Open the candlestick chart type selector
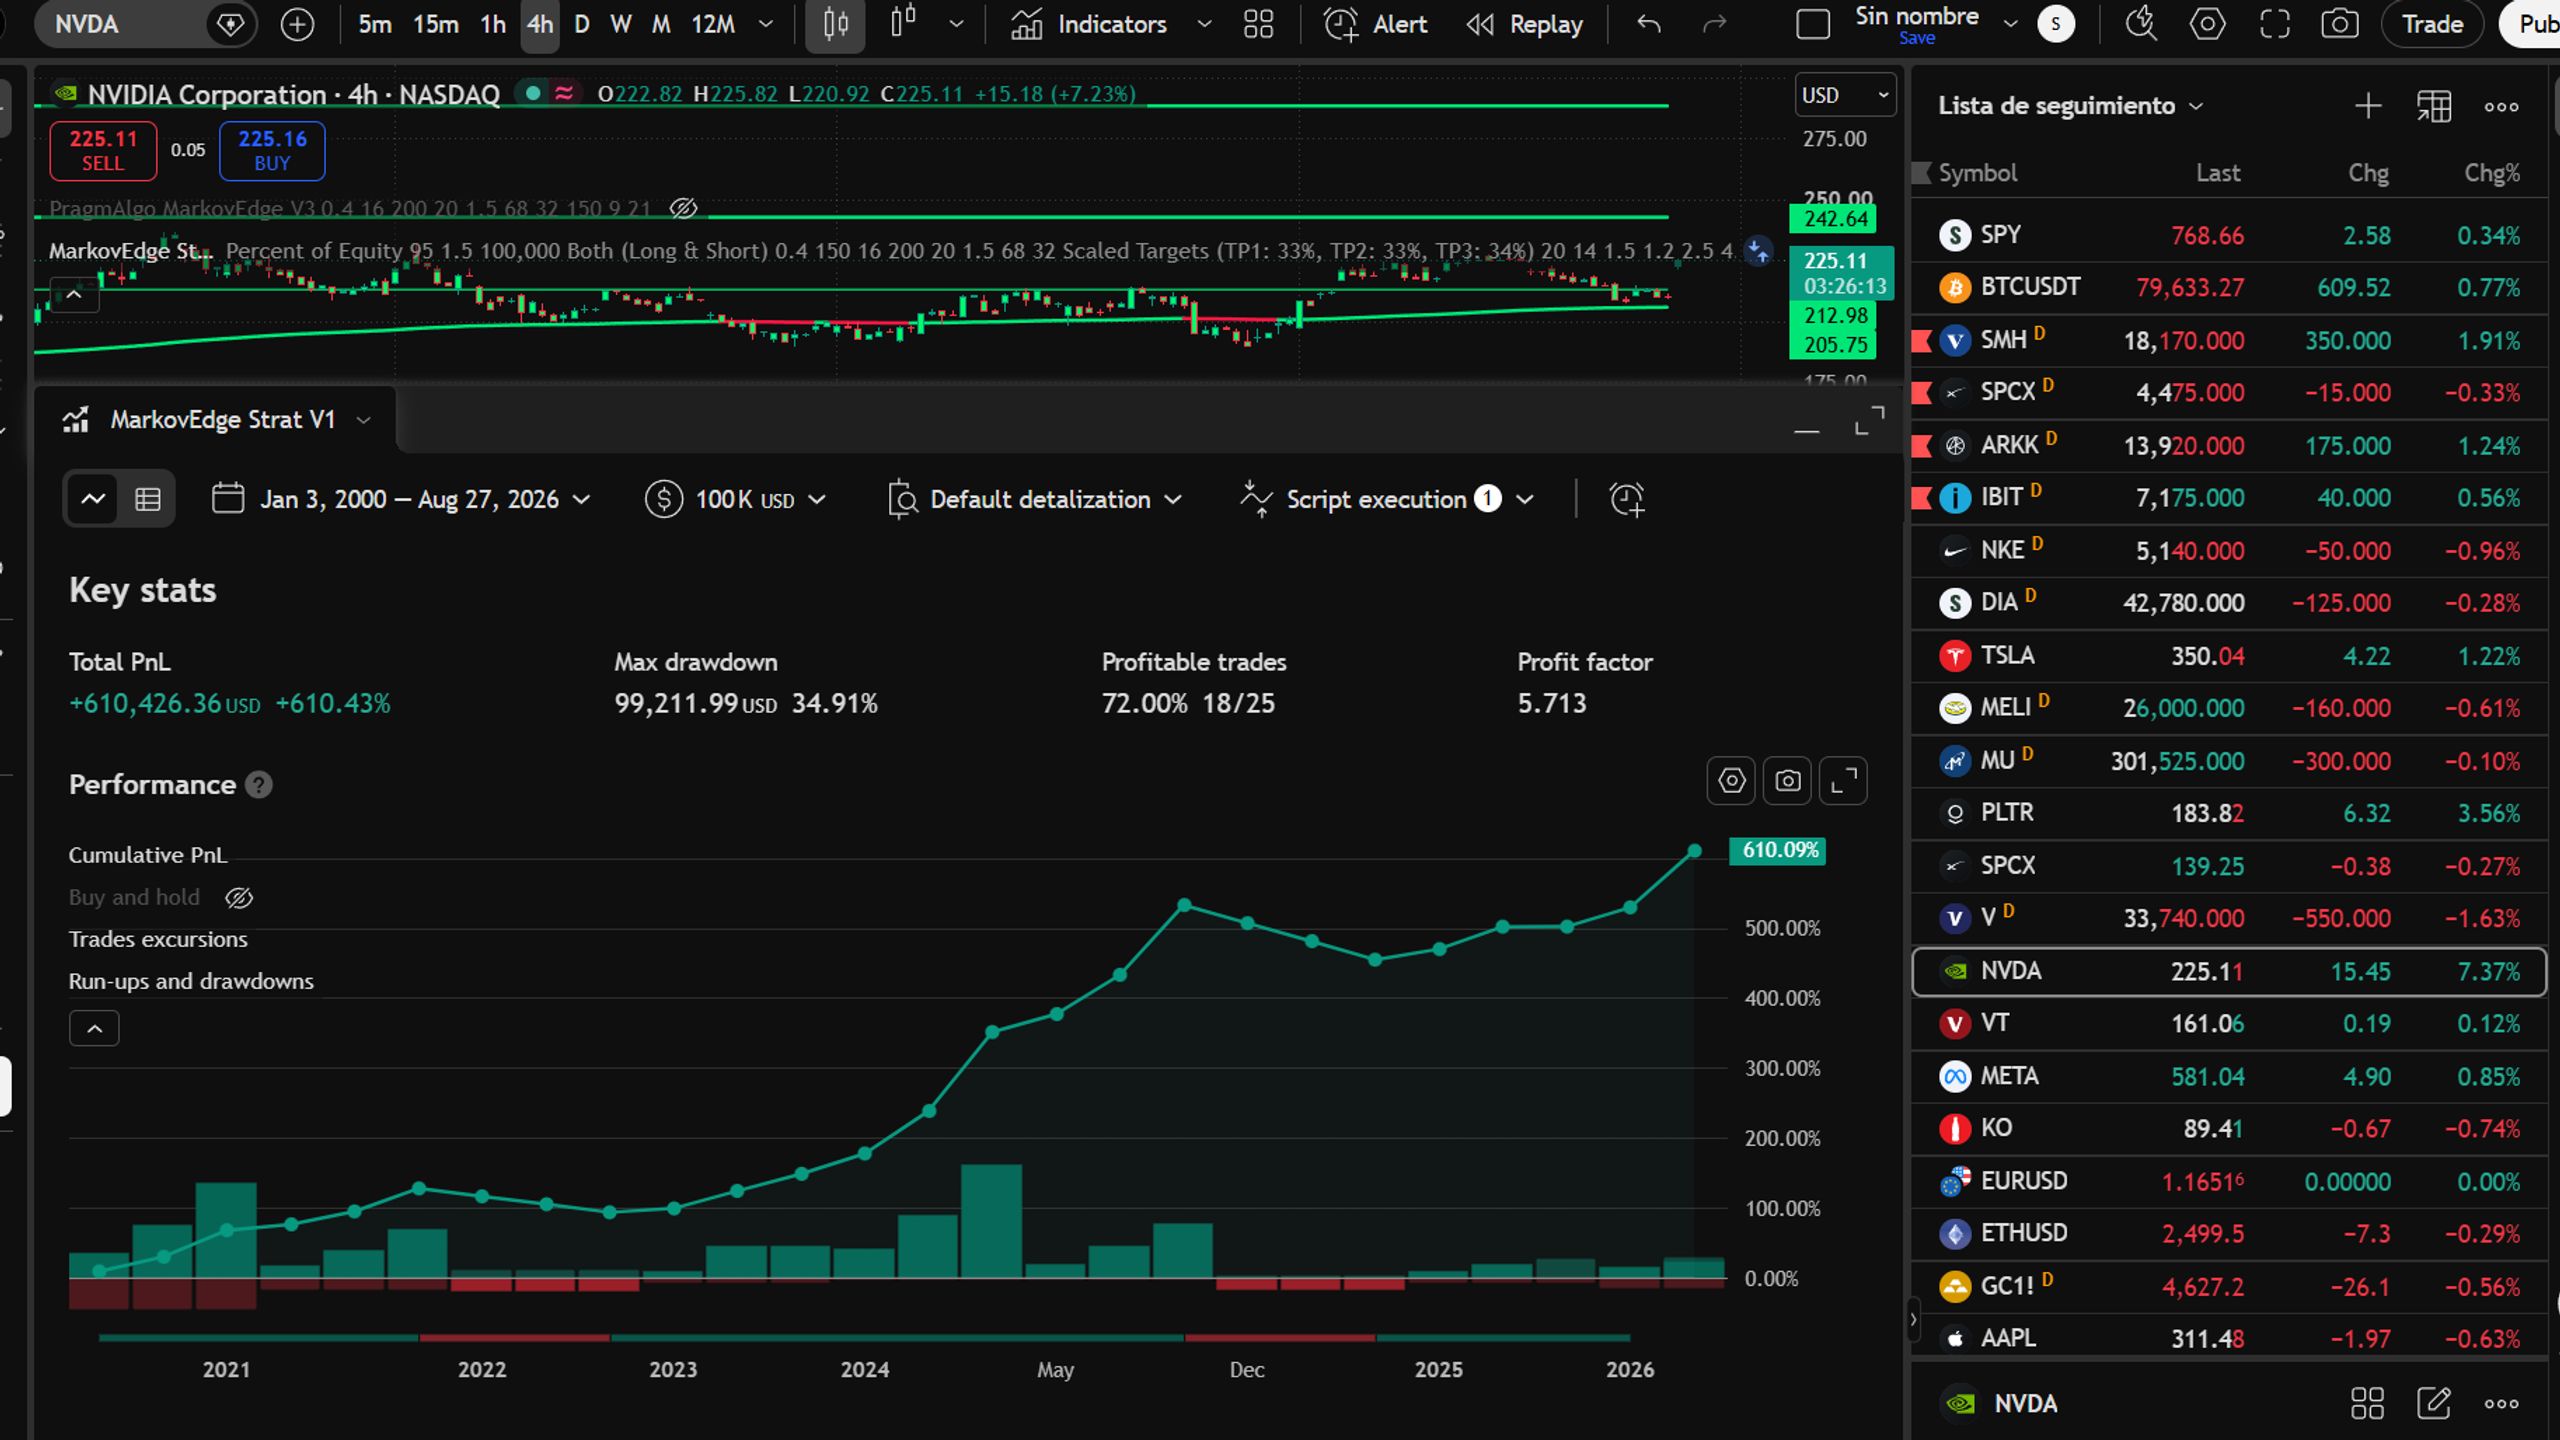Viewport: 2560px width, 1440px height. click(835, 24)
